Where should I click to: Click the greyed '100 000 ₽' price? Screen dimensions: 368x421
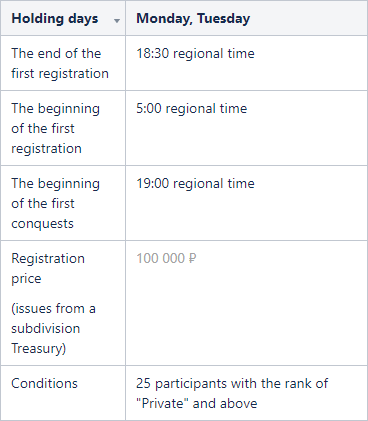click(x=166, y=258)
